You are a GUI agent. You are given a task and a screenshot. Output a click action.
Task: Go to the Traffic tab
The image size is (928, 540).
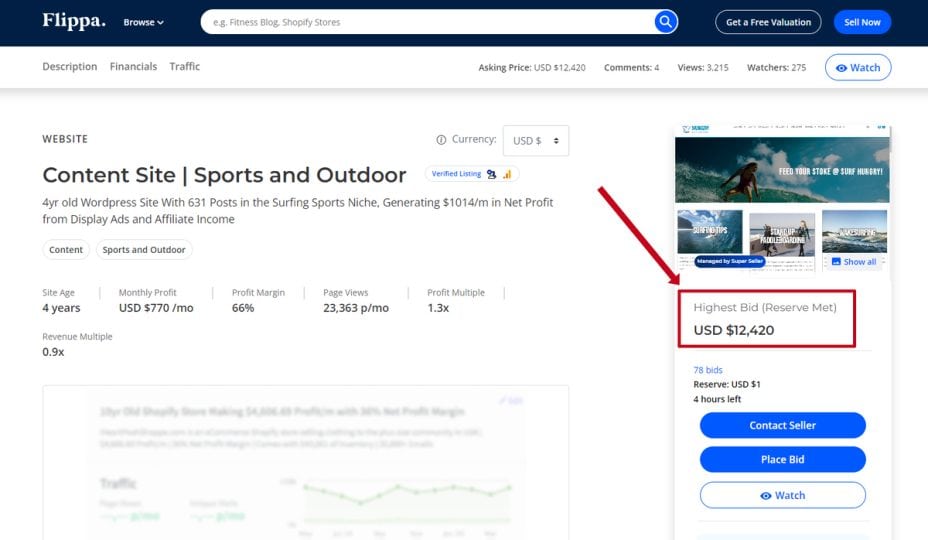point(184,67)
